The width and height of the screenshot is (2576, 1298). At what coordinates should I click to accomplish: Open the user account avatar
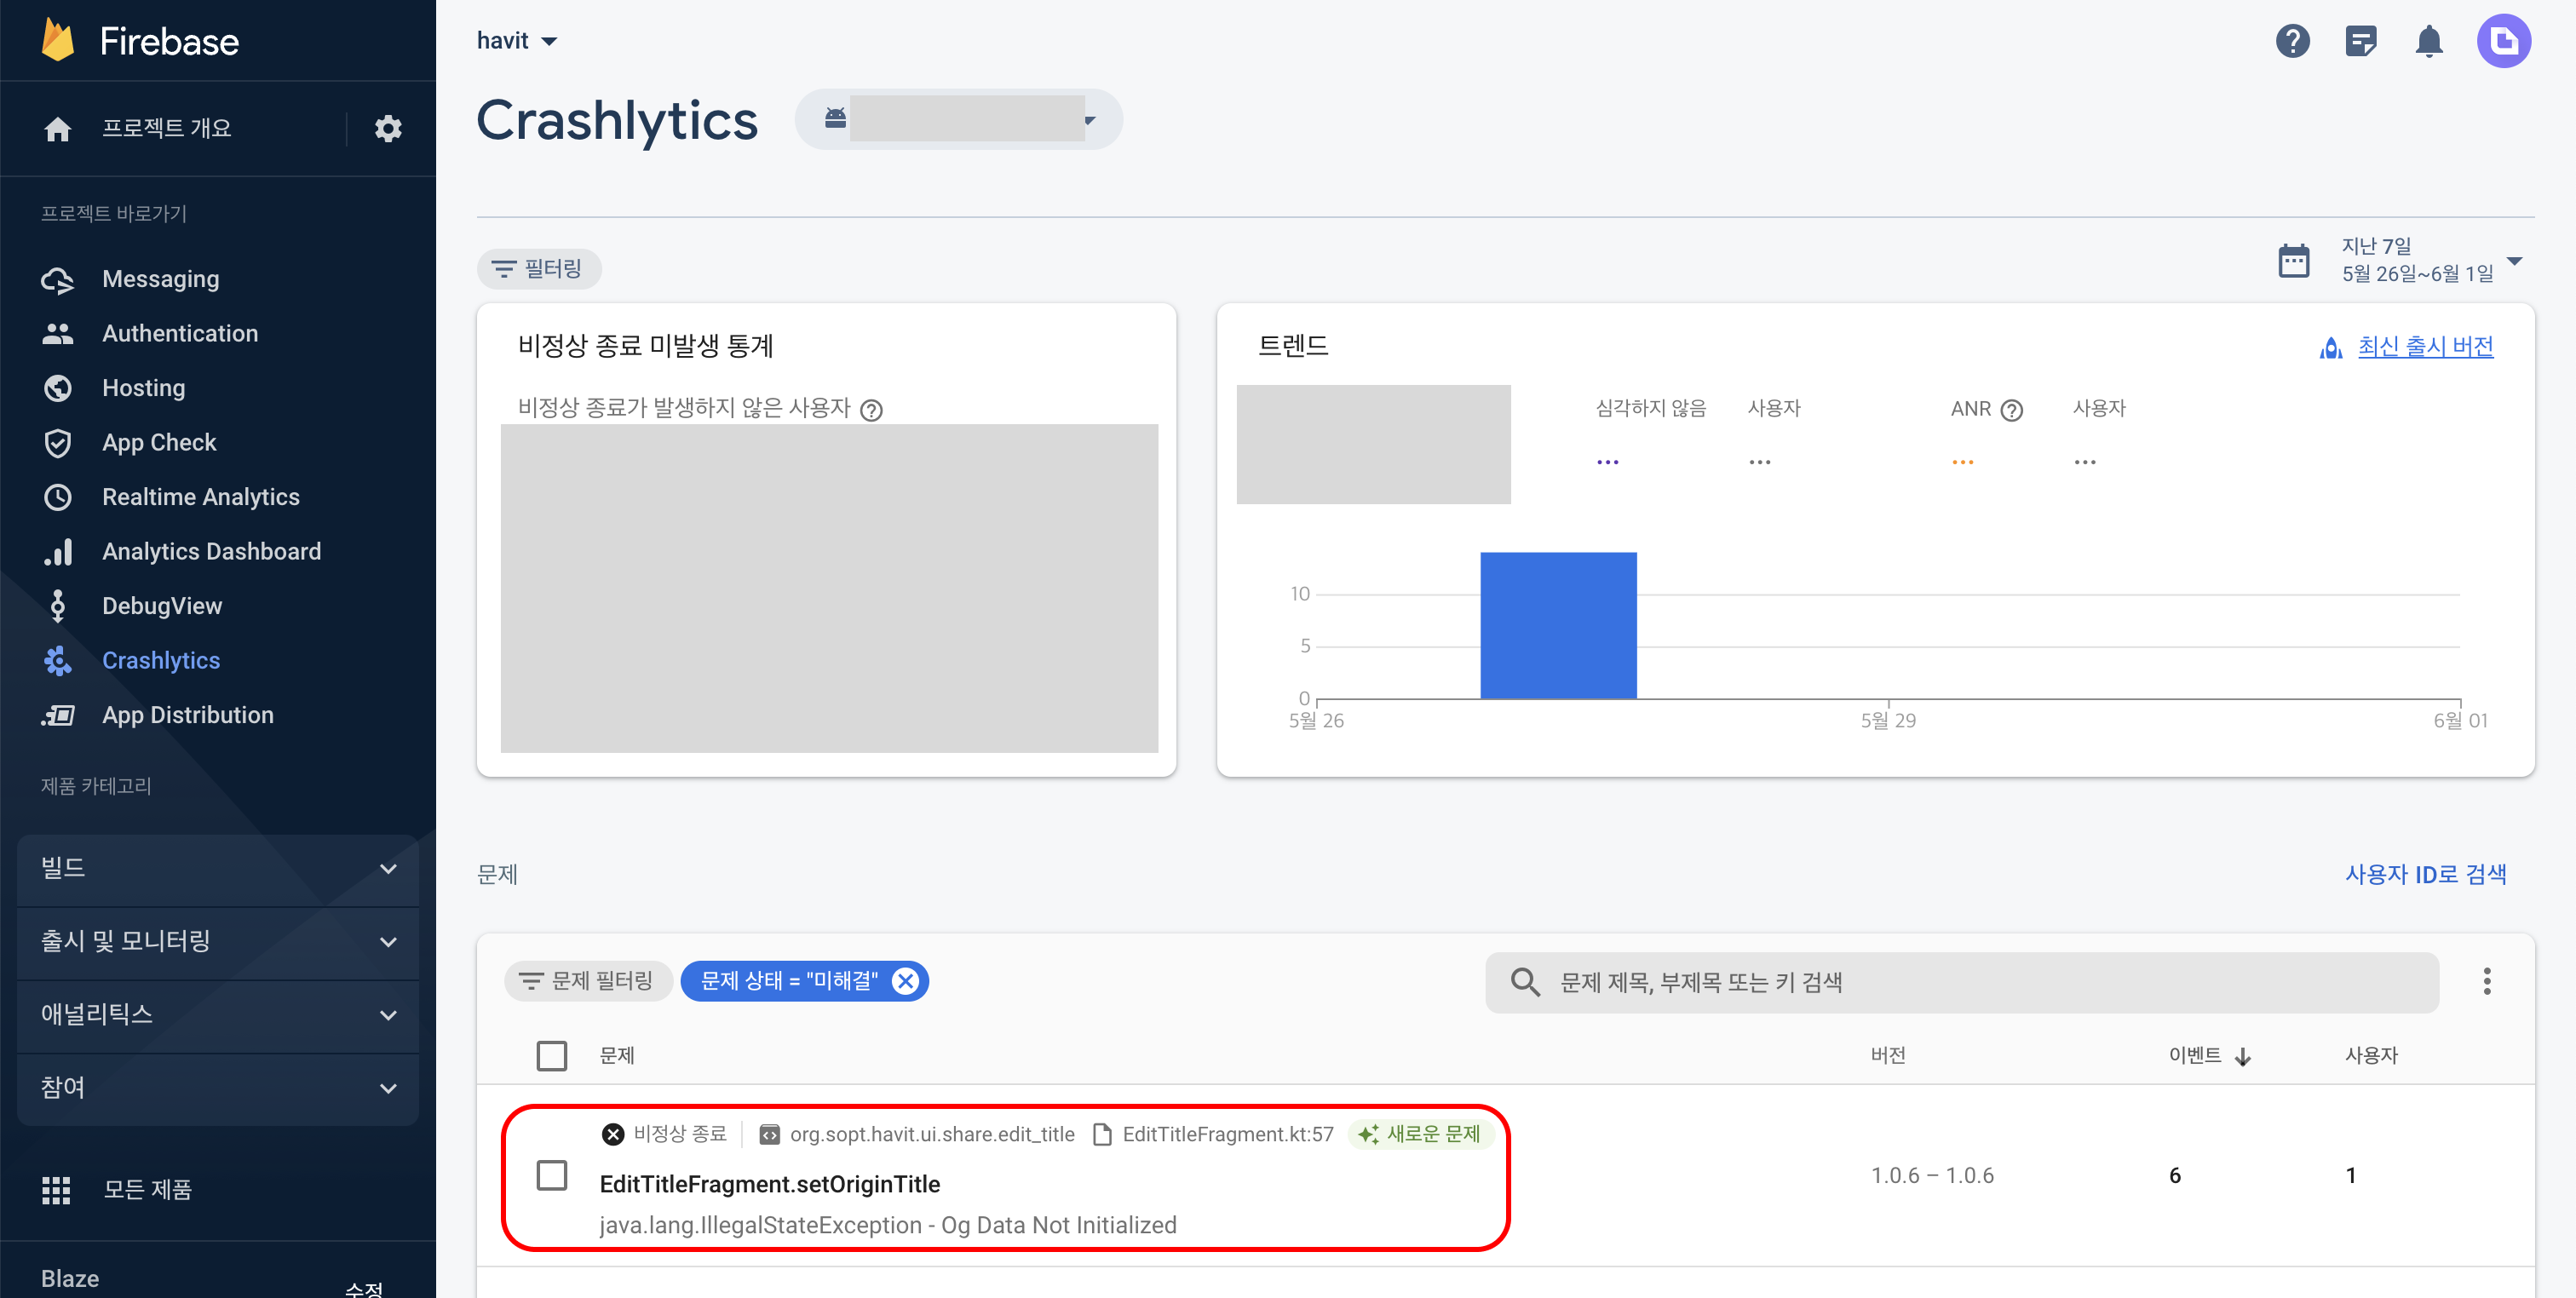[x=2503, y=41]
